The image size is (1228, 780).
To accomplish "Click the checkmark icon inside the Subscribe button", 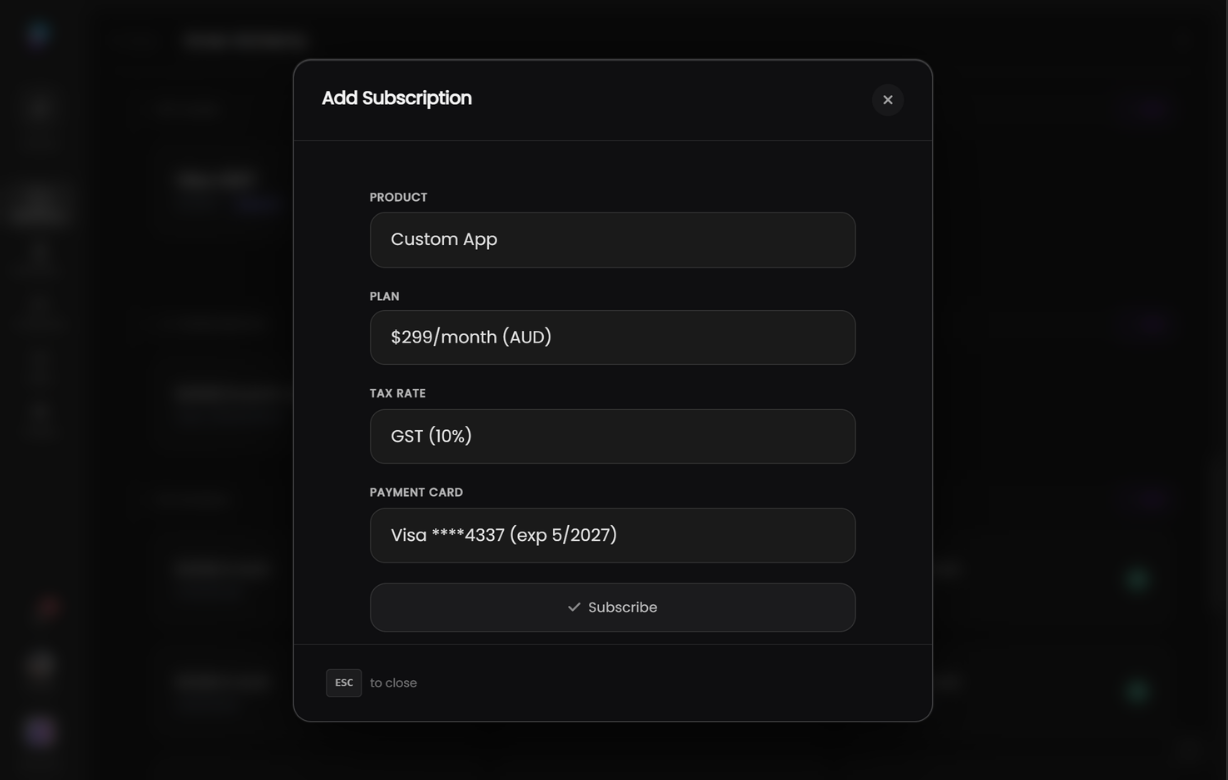I will pos(573,607).
